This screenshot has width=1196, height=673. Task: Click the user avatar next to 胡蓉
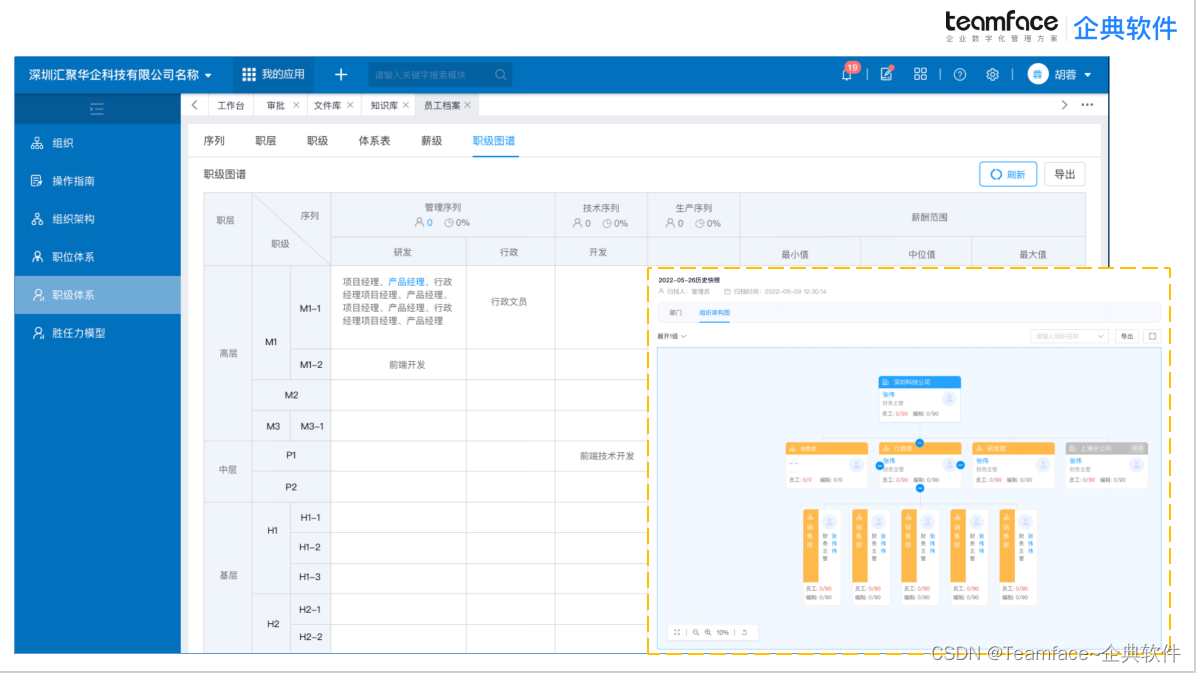(1037, 74)
